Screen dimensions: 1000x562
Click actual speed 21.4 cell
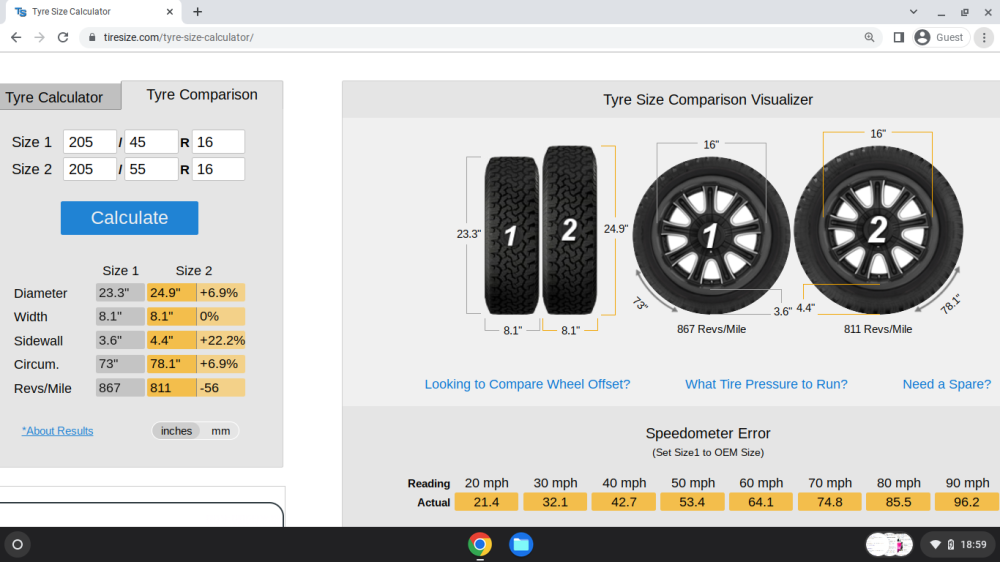pyautogui.click(x=486, y=502)
